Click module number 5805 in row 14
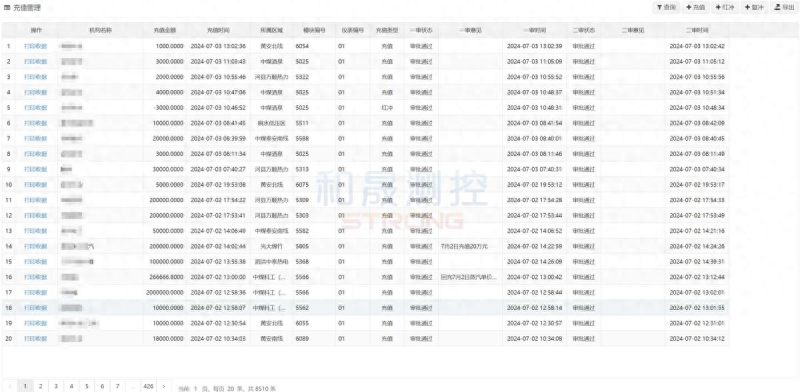This screenshot has height=392, width=800. pyautogui.click(x=302, y=246)
